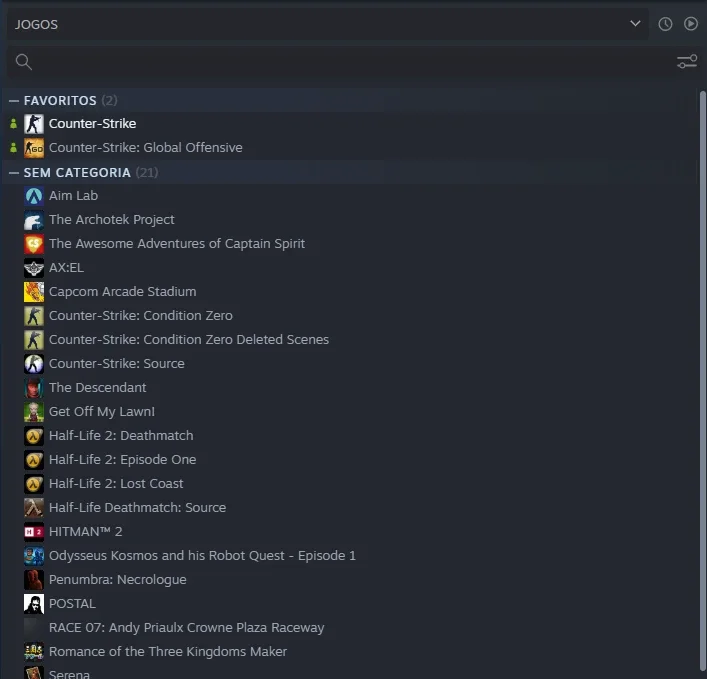Select RACE 07: Andy Priaulx Crowne Plaza Raceway
Image resolution: width=707 pixels, height=679 pixels.
pyautogui.click(x=187, y=627)
